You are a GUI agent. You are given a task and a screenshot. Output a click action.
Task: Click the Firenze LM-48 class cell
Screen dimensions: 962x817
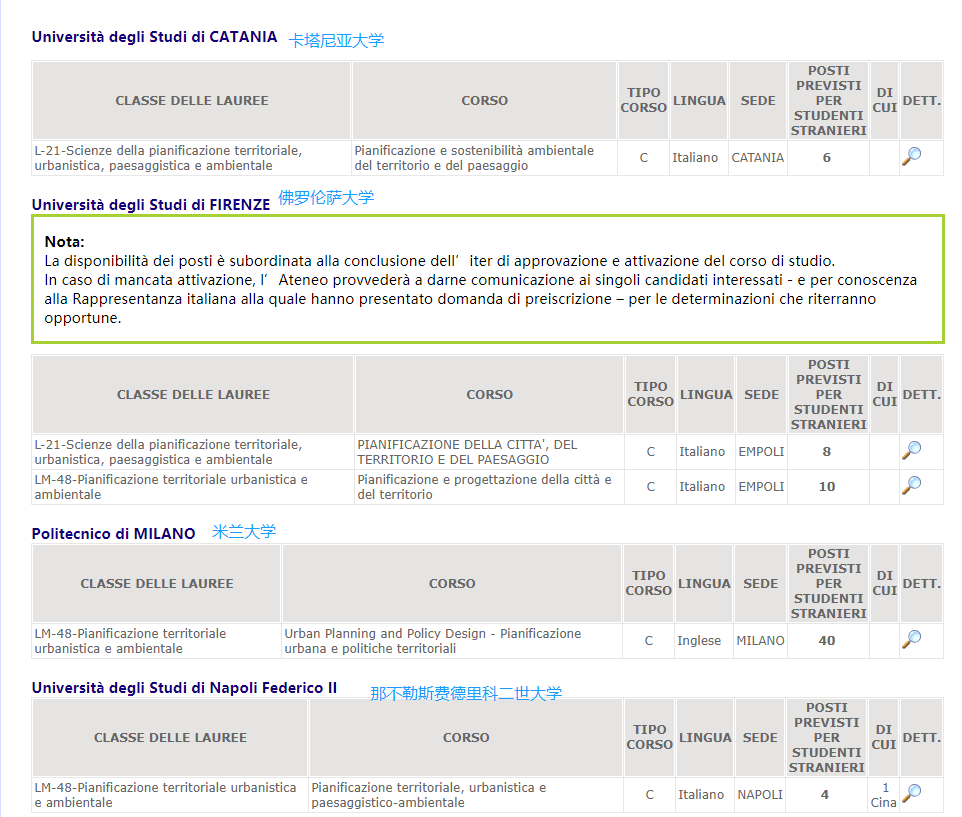pos(193,487)
